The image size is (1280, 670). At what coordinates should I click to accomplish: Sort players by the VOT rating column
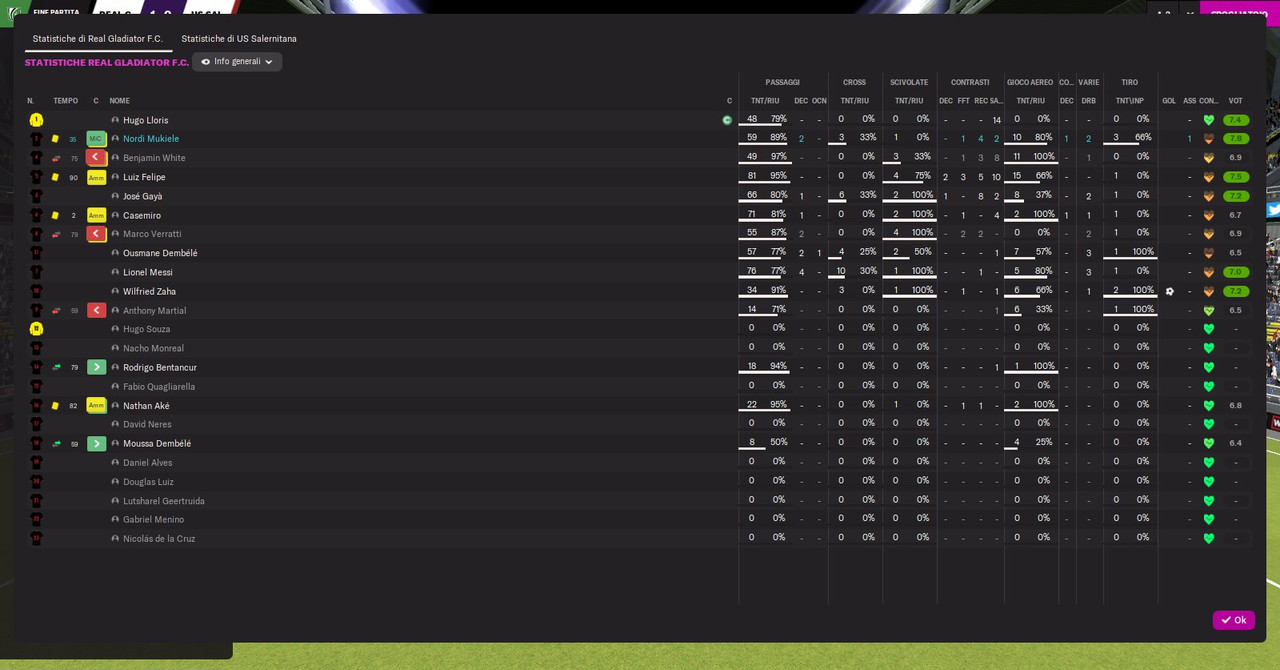coord(1236,101)
